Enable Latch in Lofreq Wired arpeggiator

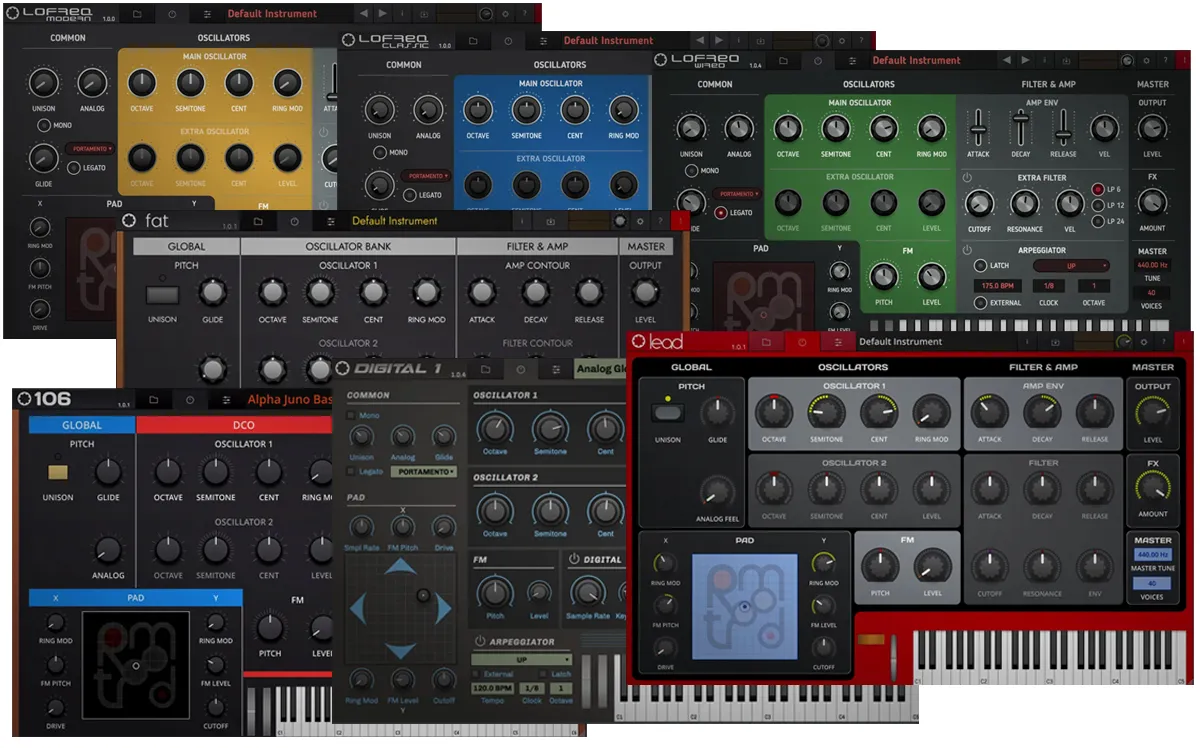coord(980,266)
